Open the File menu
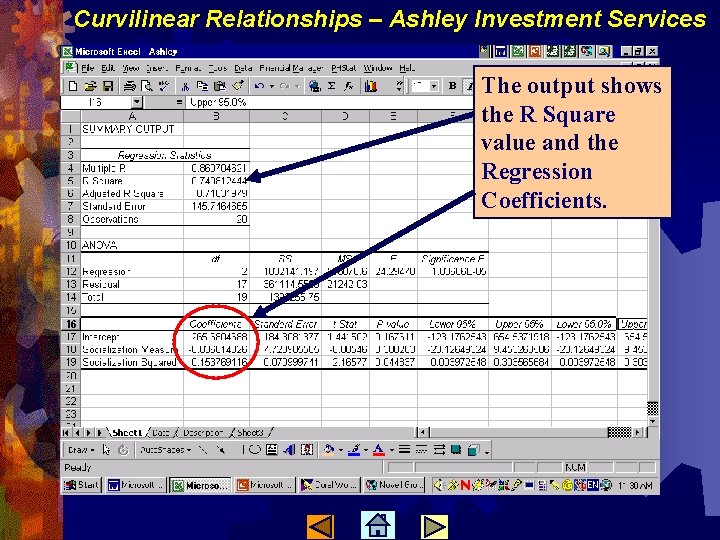 (x=88, y=68)
